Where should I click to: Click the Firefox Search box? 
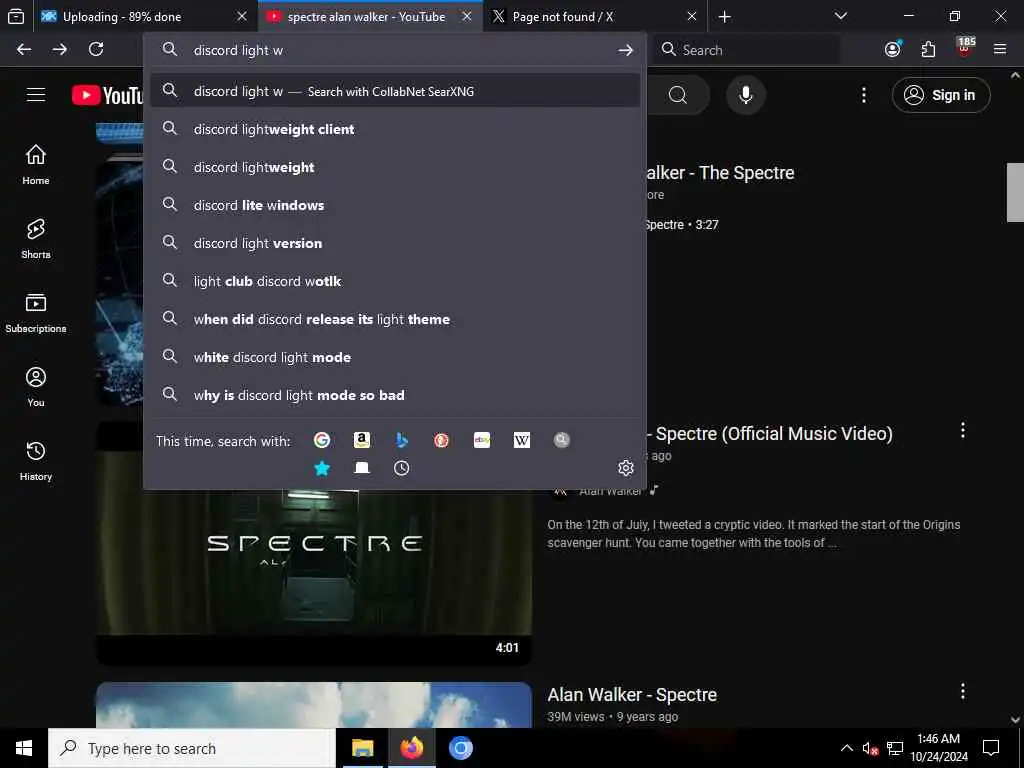coord(746,50)
